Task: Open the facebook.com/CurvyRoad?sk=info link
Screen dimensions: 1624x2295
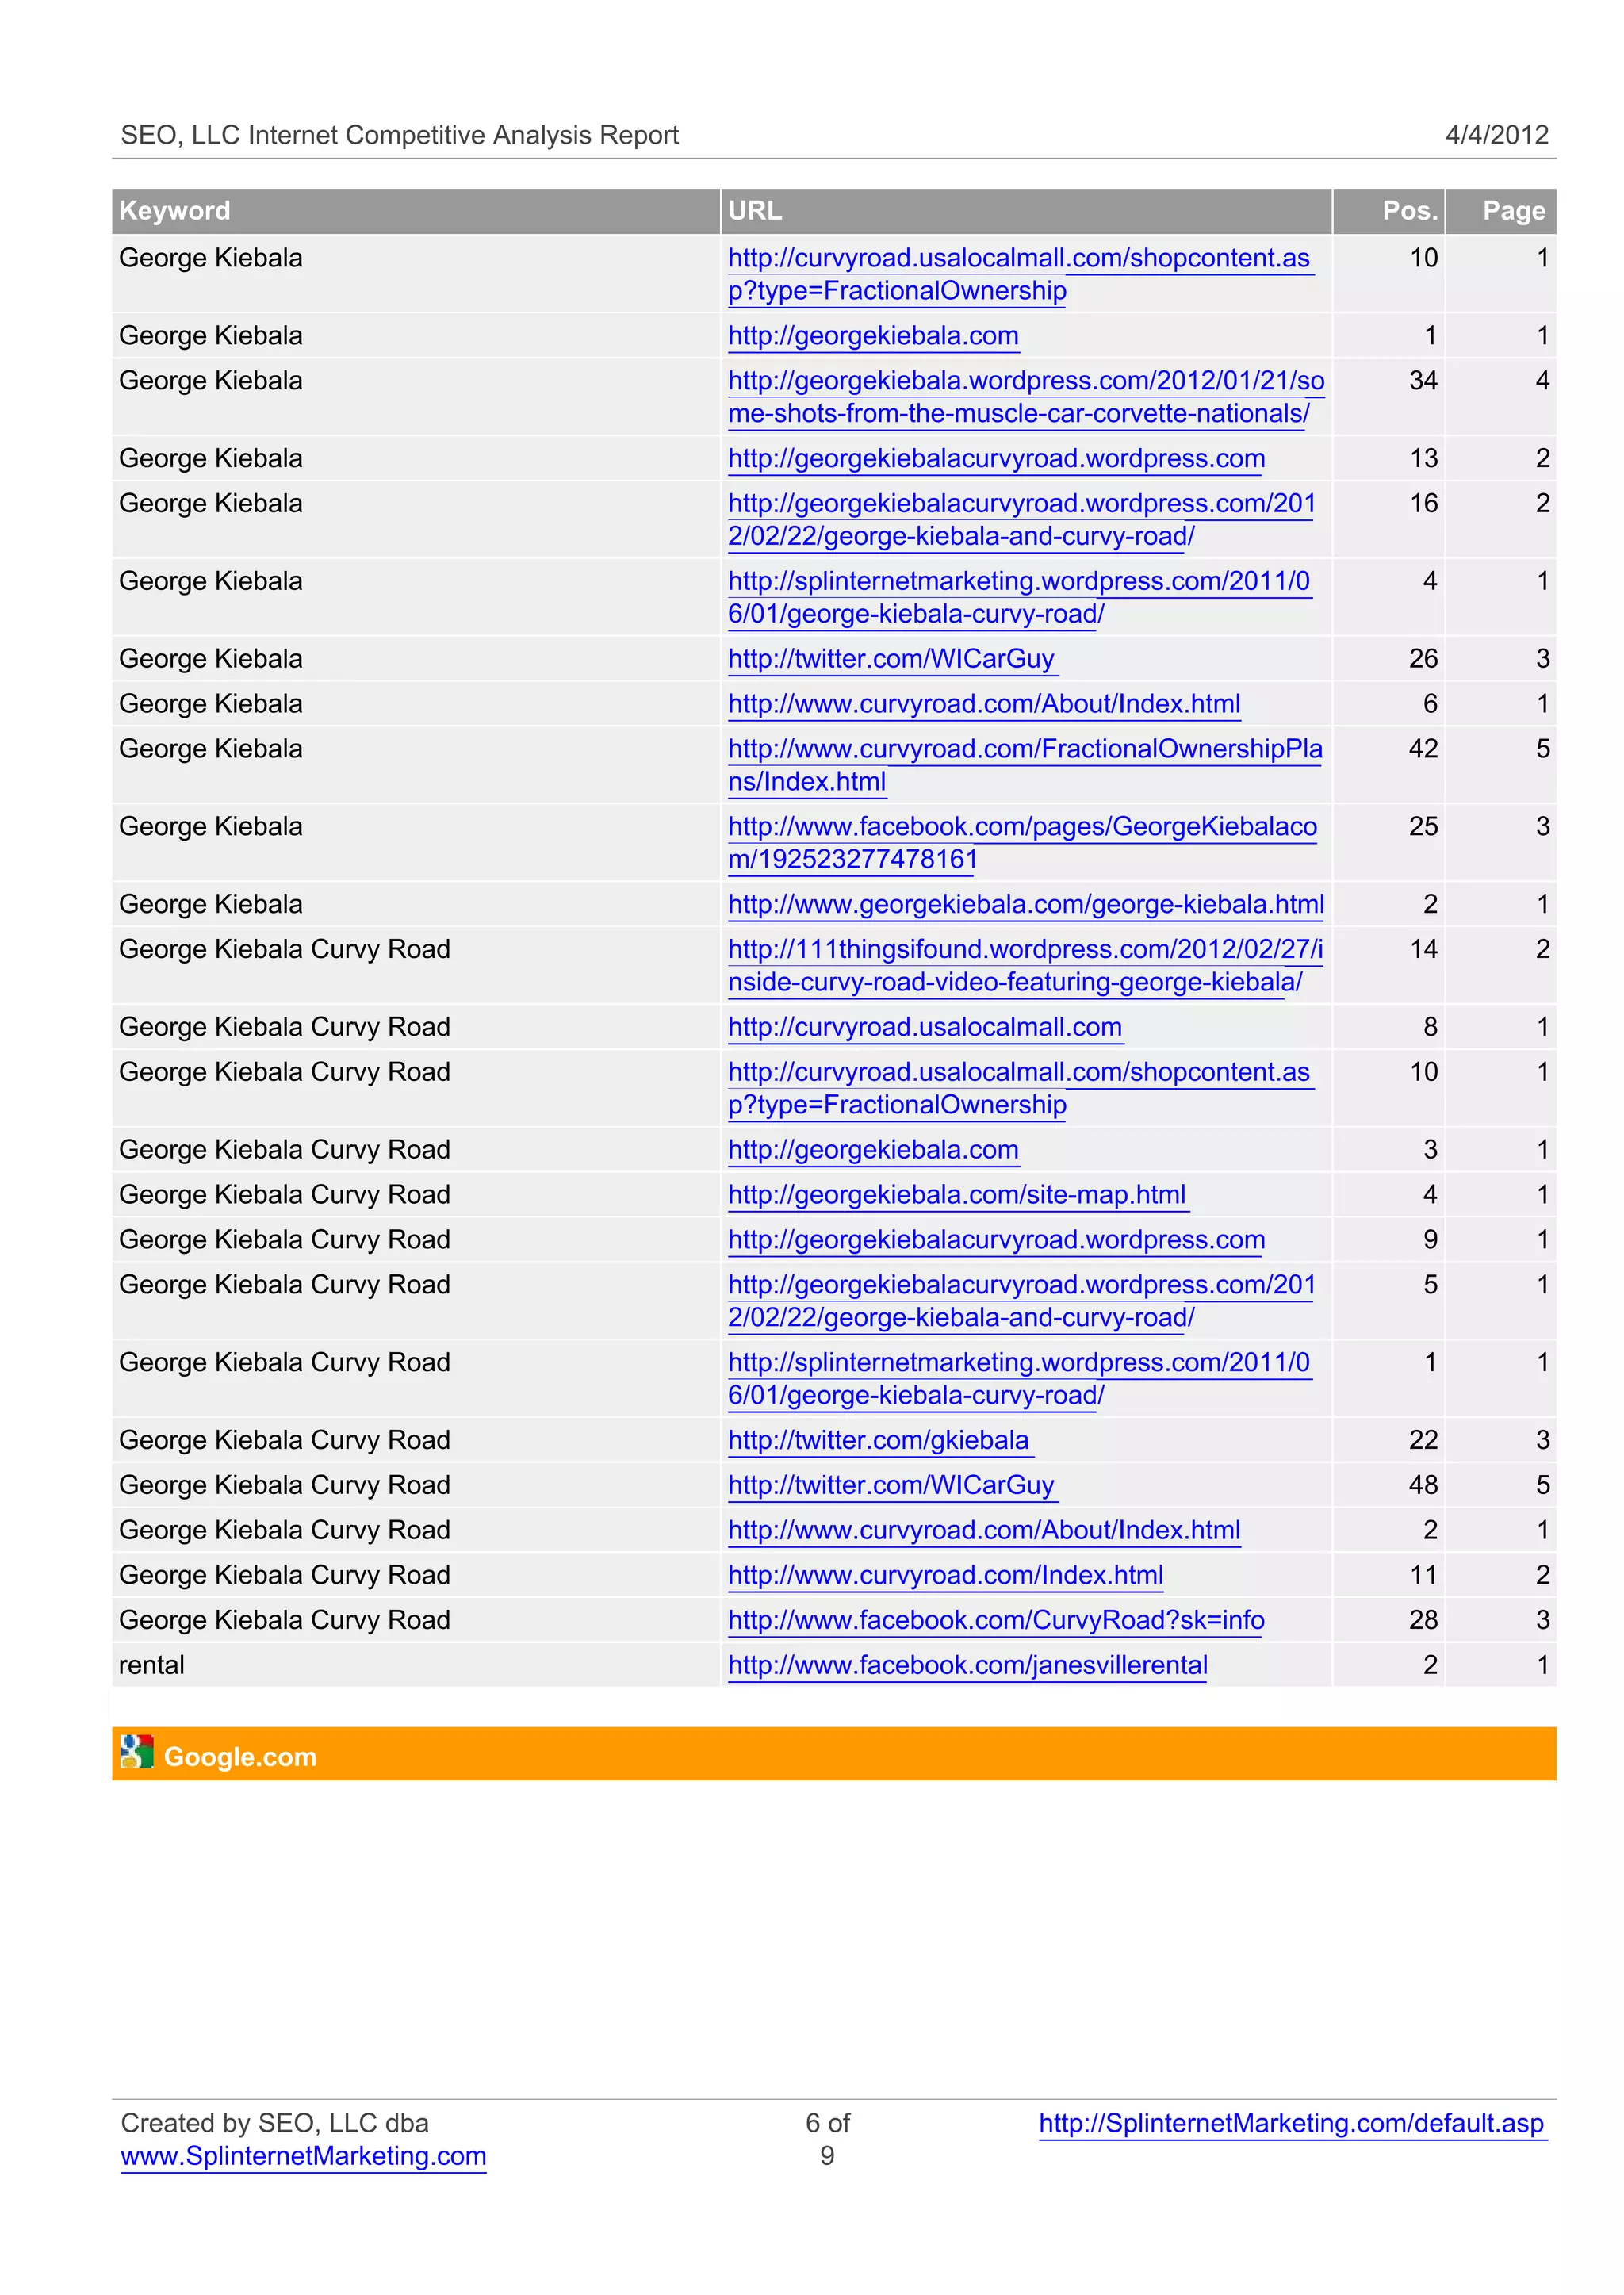Action: pos(996,1620)
